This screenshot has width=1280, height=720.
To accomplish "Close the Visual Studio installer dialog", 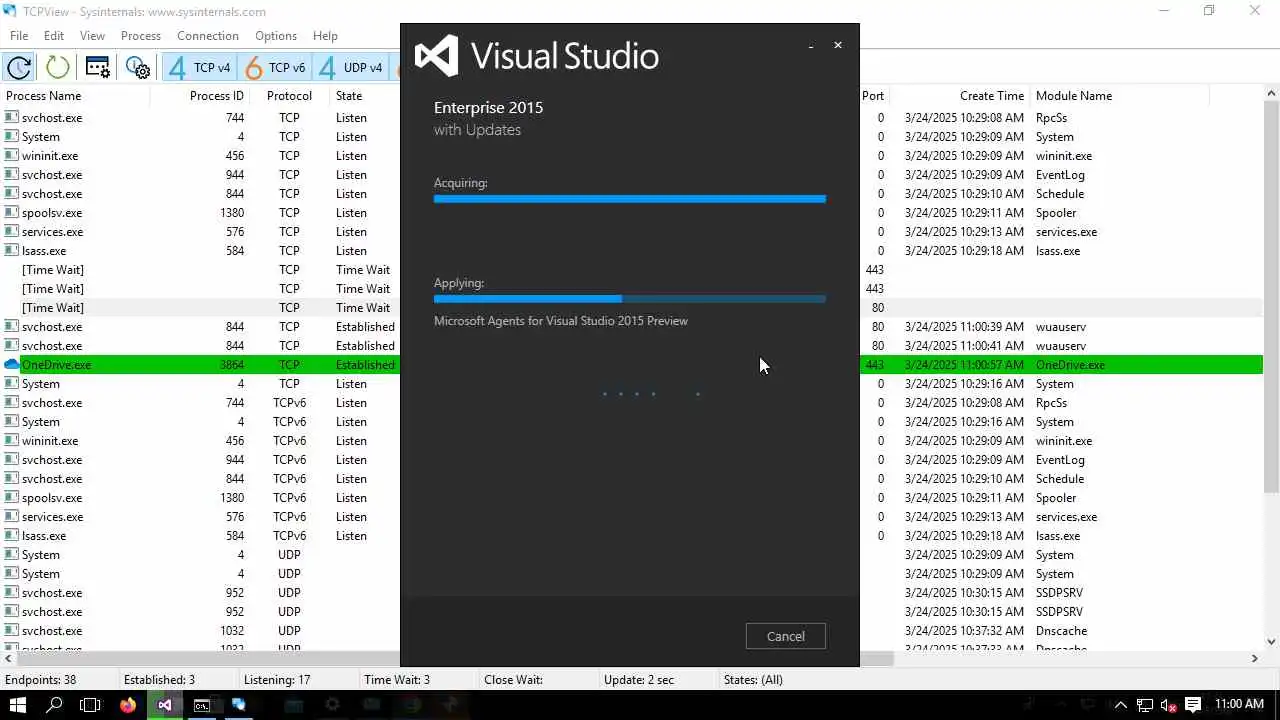I will pyautogui.click(x=838, y=45).
